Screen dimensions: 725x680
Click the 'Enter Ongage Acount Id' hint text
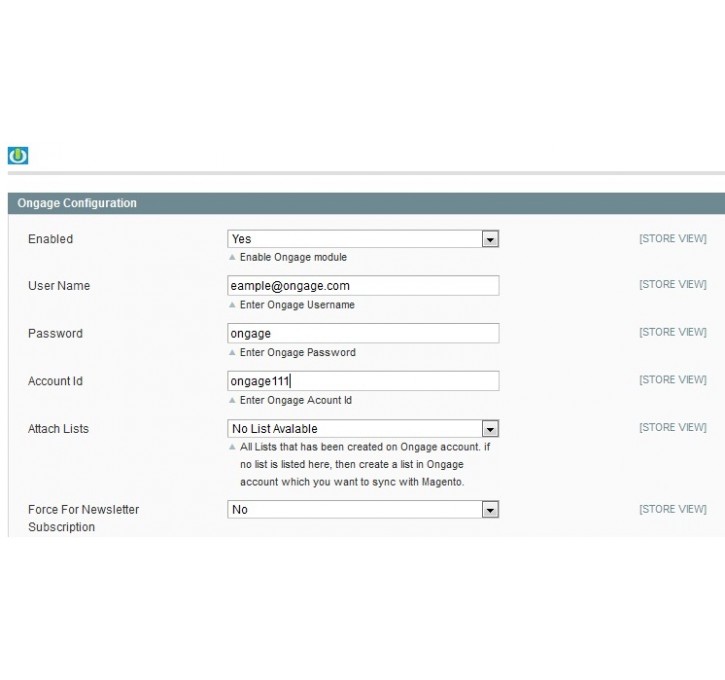coord(296,400)
